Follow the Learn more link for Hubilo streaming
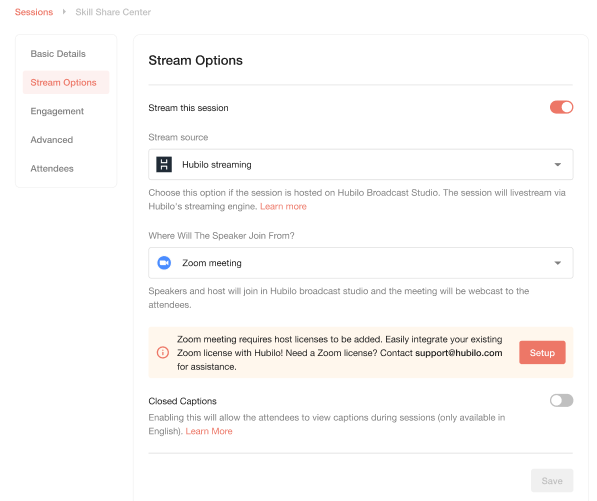The width and height of the screenshot is (597, 501). (x=283, y=206)
